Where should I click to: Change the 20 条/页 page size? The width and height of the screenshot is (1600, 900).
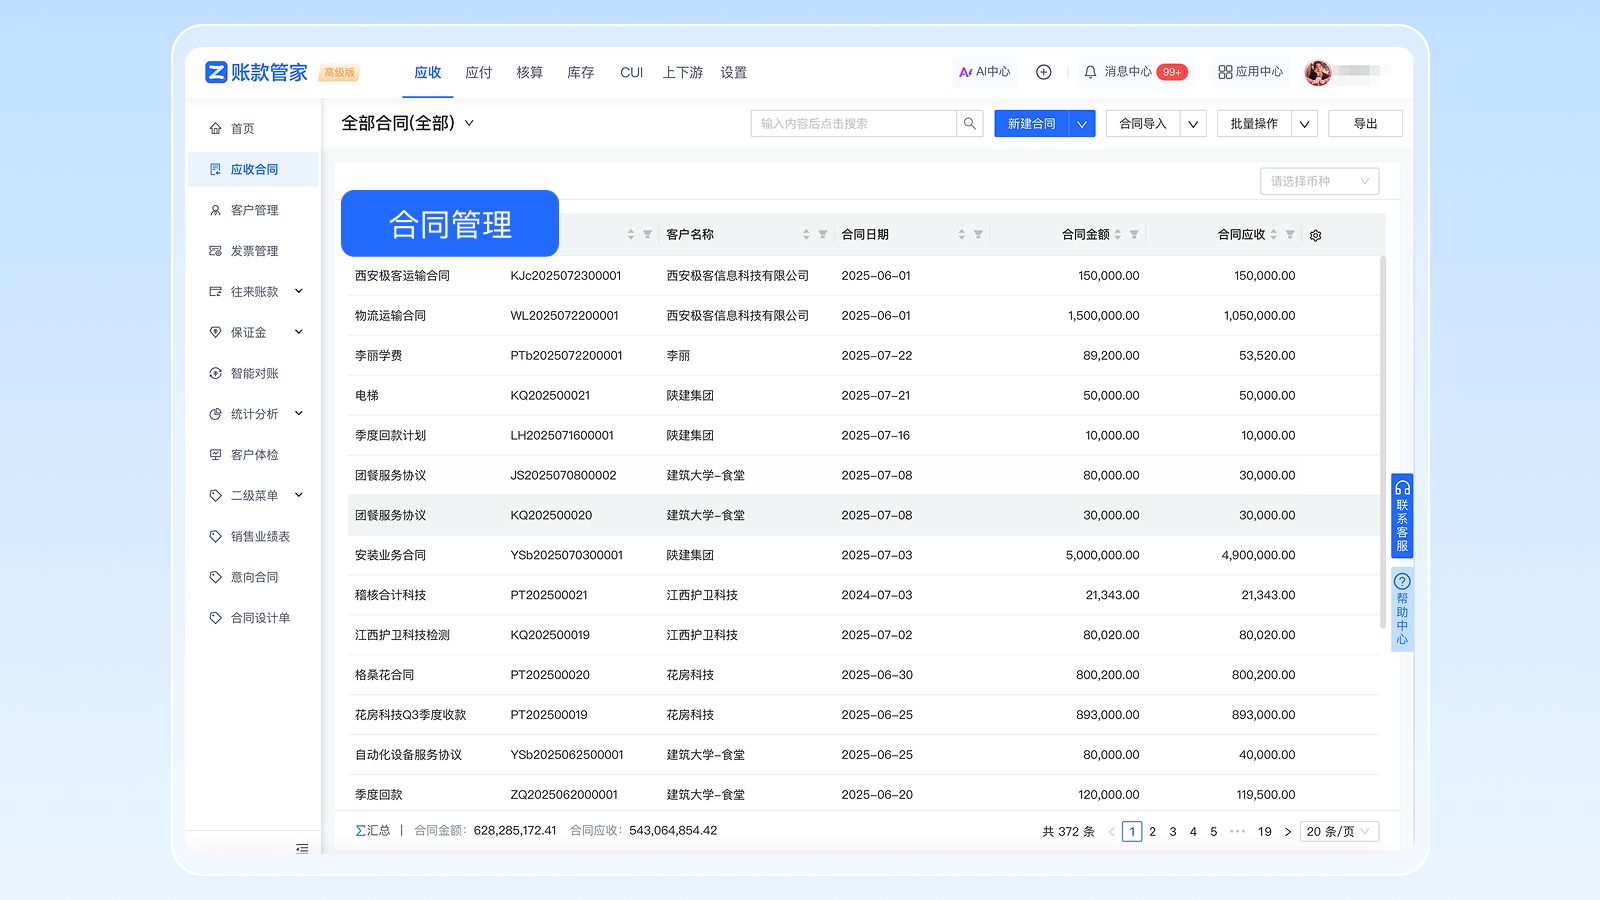pyautogui.click(x=1338, y=831)
